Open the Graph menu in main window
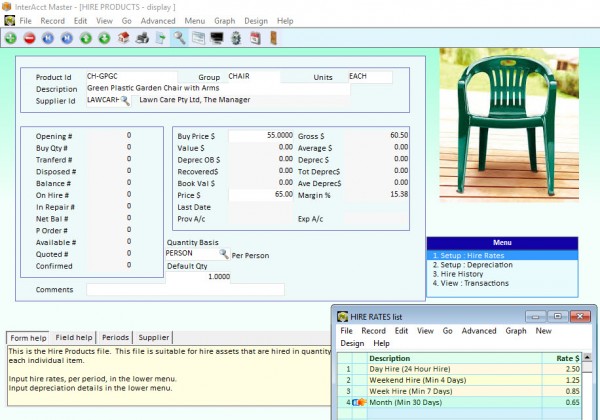 tap(225, 21)
